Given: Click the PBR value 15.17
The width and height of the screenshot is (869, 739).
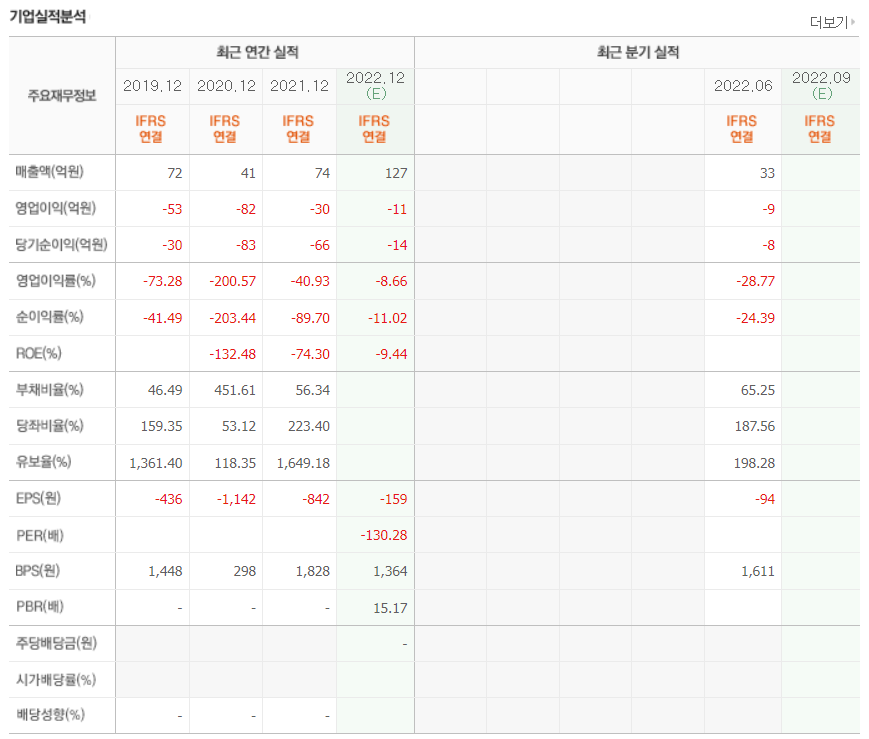Looking at the screenshot, I should point(391,609).
